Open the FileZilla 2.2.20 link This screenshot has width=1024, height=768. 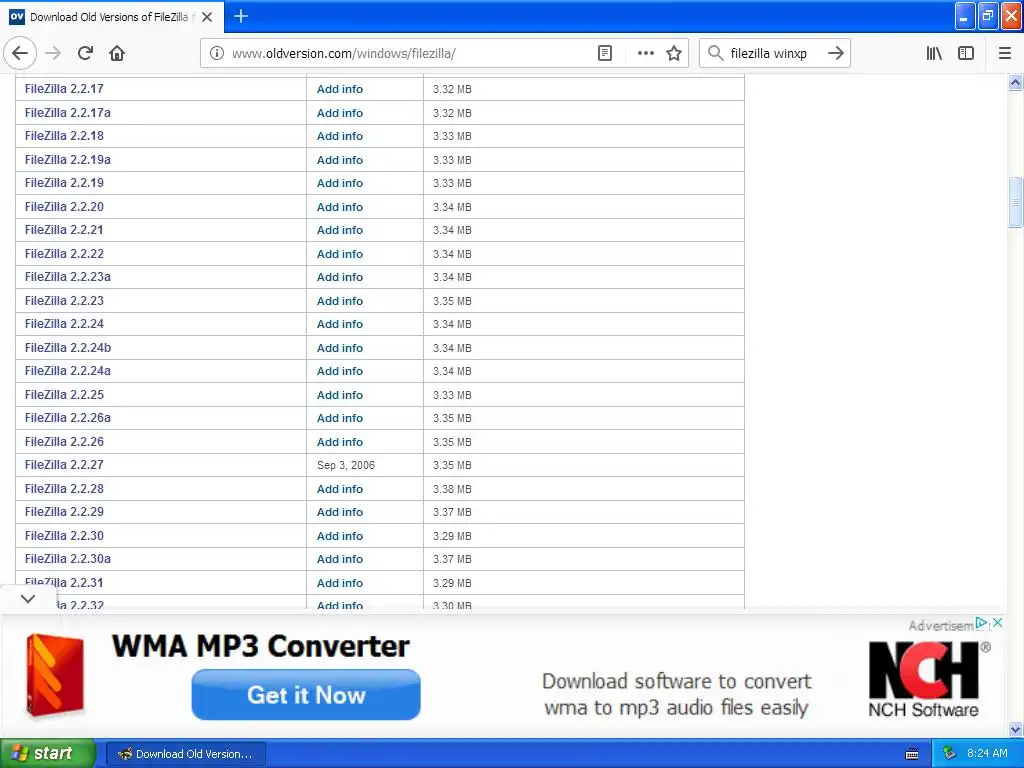(64, 206)
